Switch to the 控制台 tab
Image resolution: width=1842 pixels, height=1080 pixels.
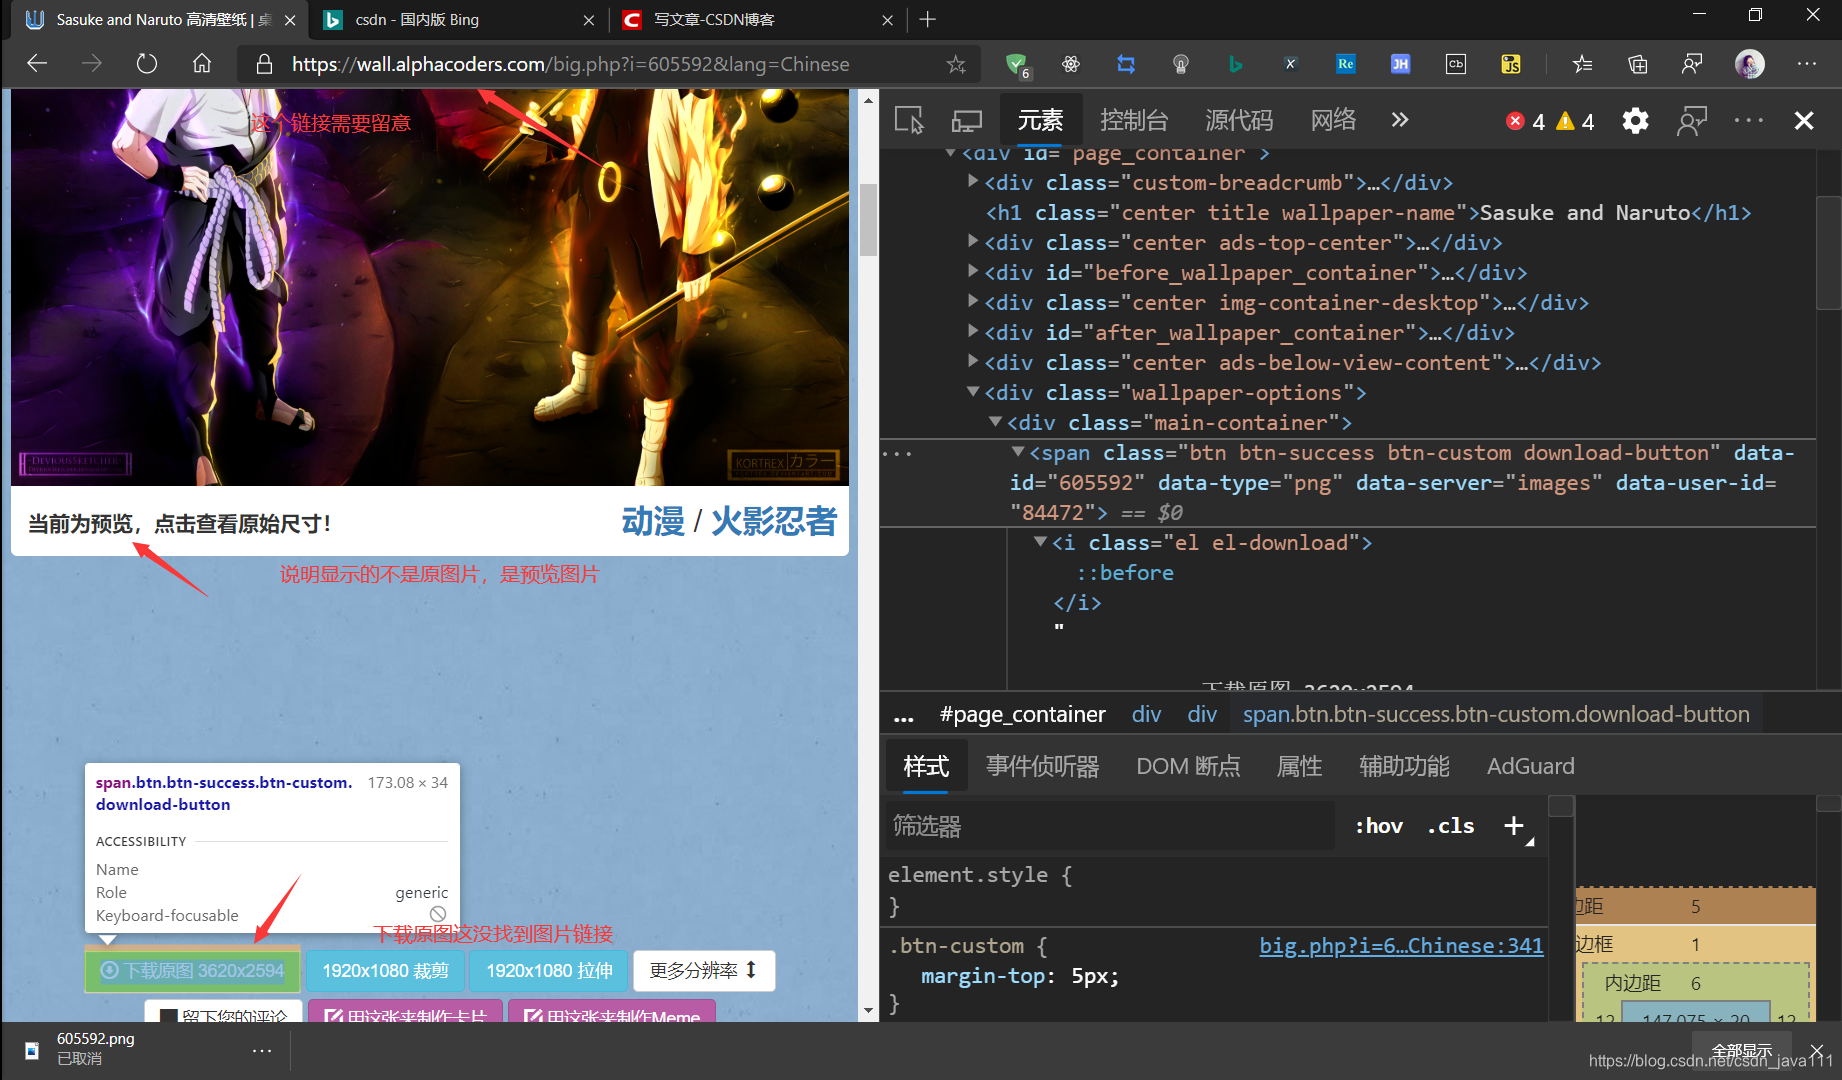pyautogui.click(x=1134, y=121)
